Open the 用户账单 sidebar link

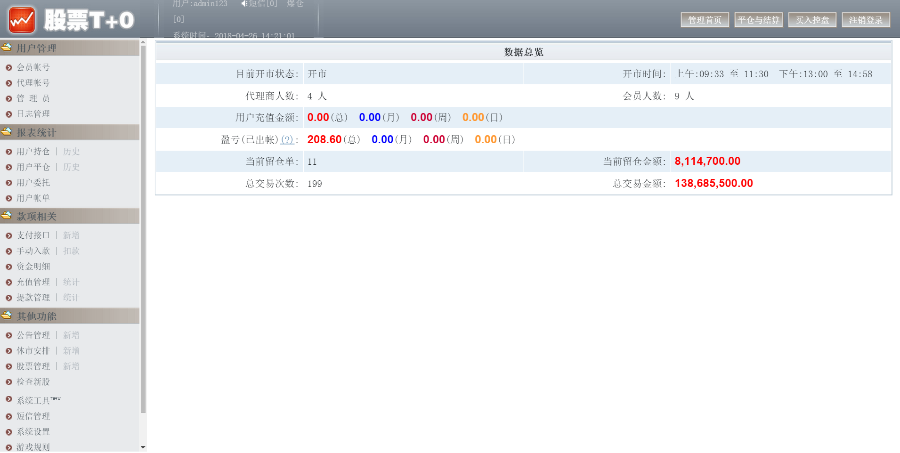33,198
